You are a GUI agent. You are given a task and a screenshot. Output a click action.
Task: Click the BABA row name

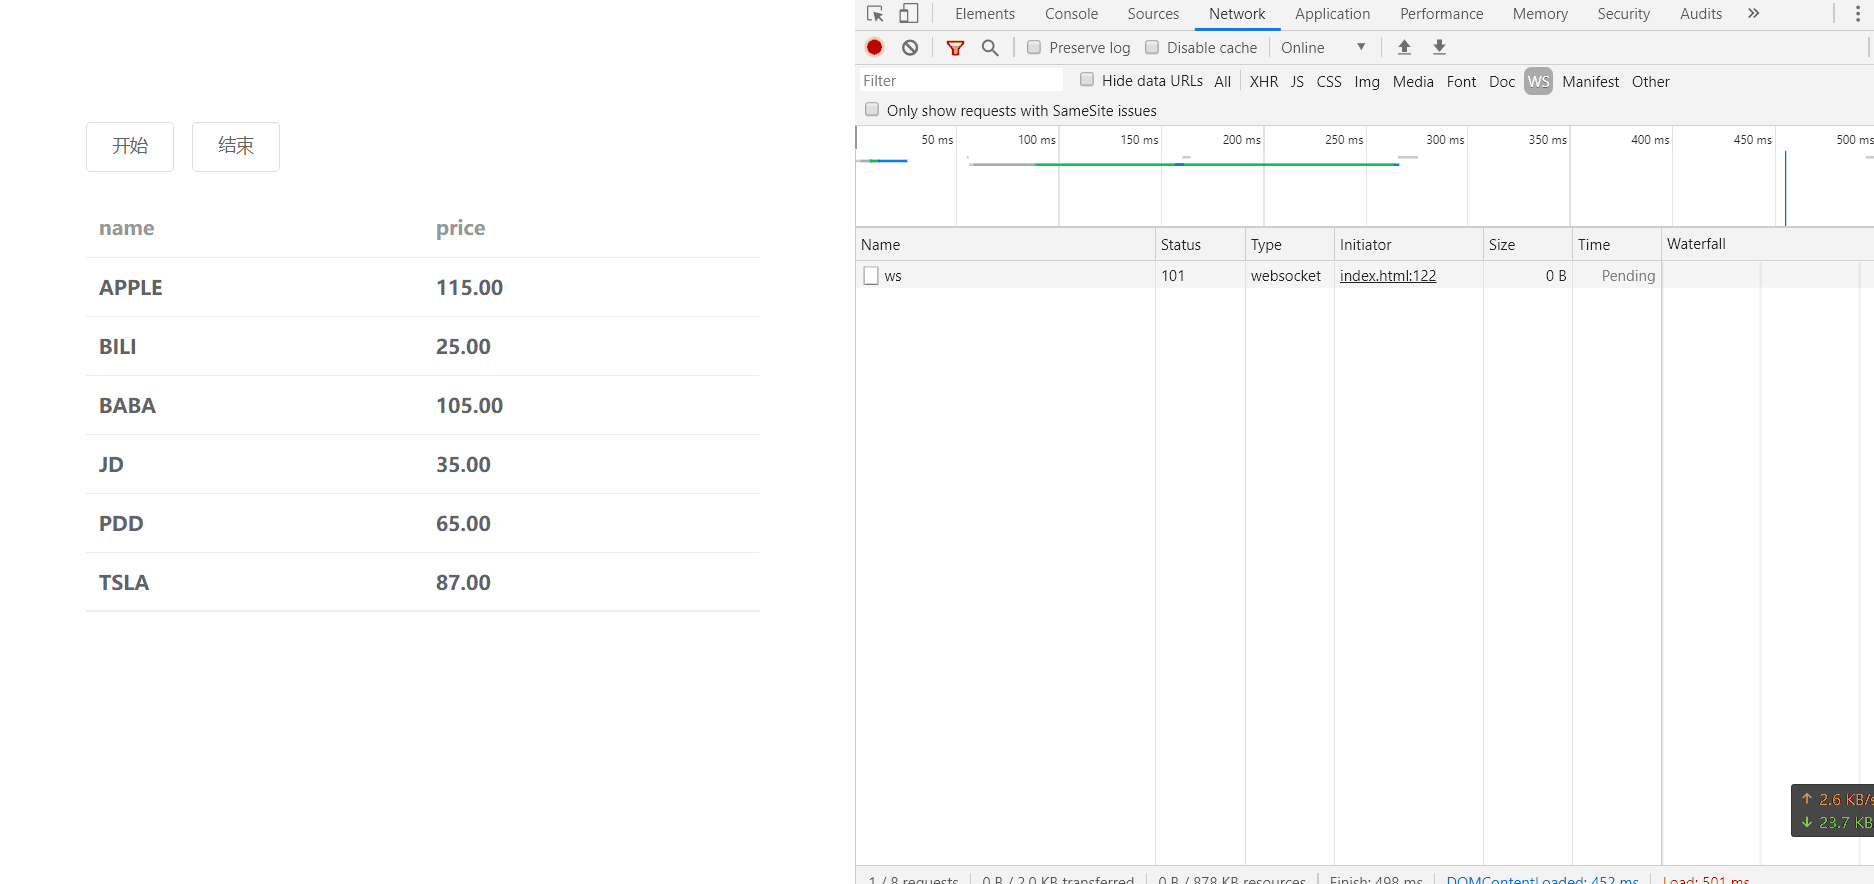click(x=128, y=406)
